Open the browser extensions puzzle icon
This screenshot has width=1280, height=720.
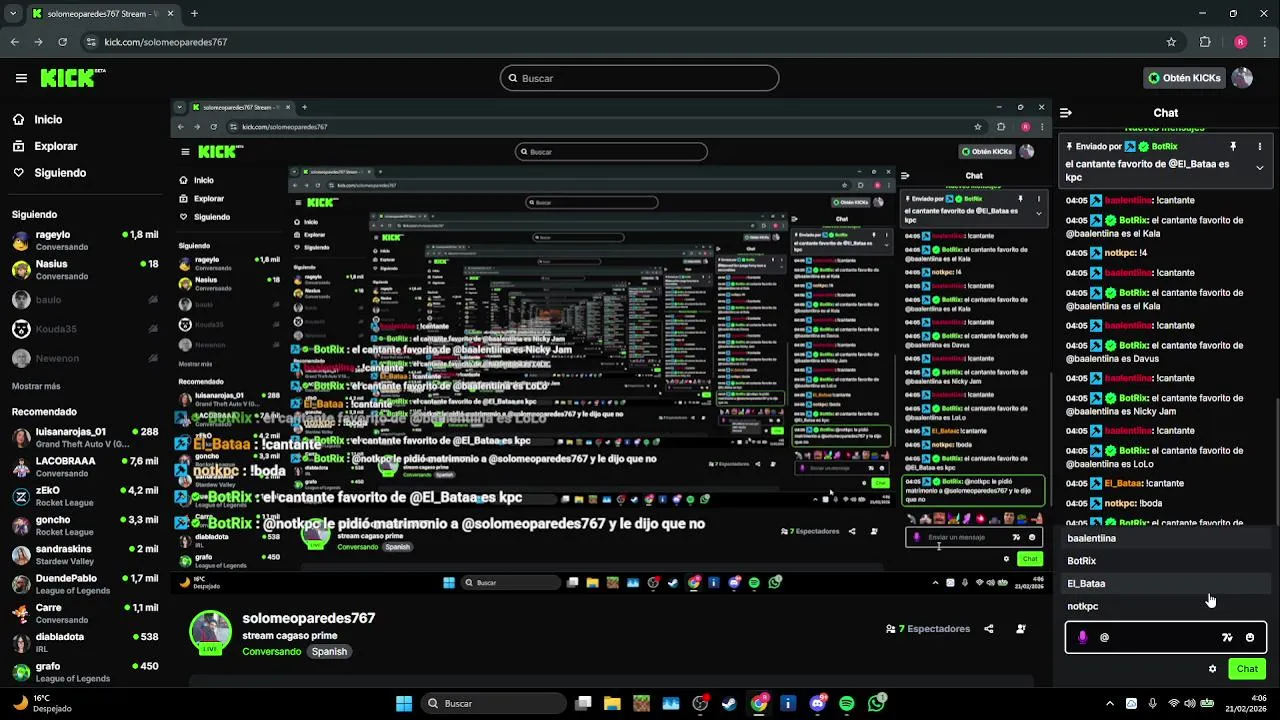coord(1205,42)
